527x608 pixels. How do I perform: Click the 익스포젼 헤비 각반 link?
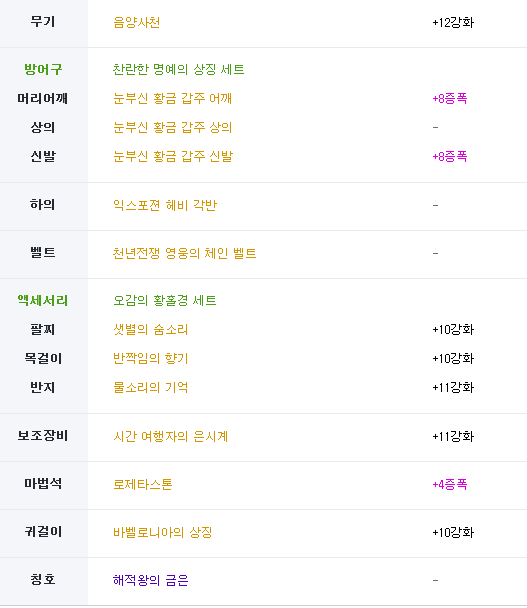(165, 205)
